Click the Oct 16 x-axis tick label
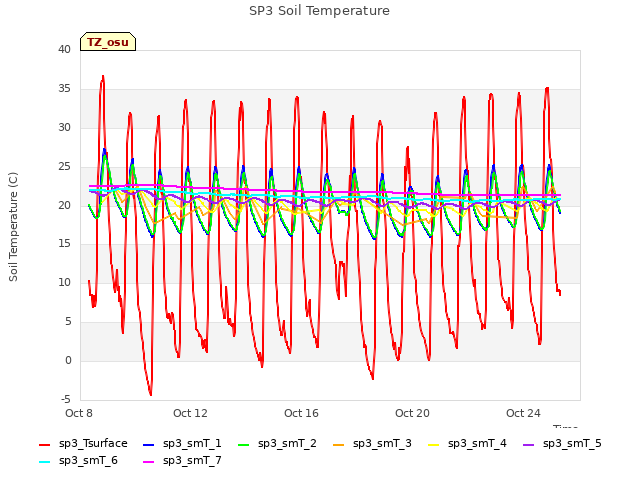 click(x=301, y=413)
